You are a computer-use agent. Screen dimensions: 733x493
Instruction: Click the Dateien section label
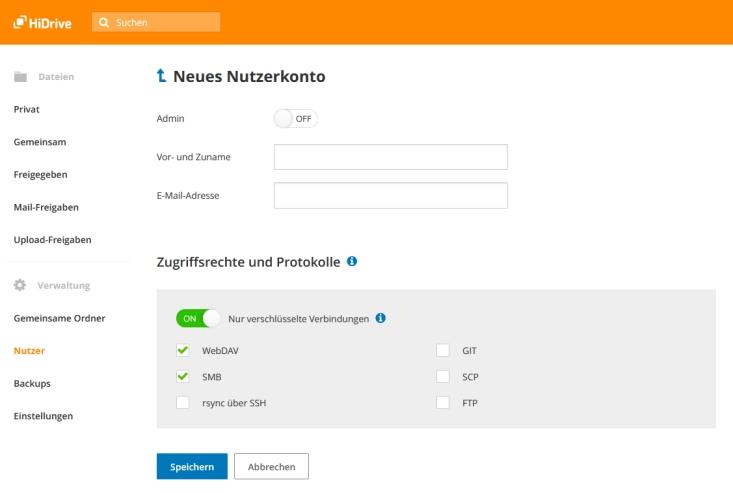56,77
